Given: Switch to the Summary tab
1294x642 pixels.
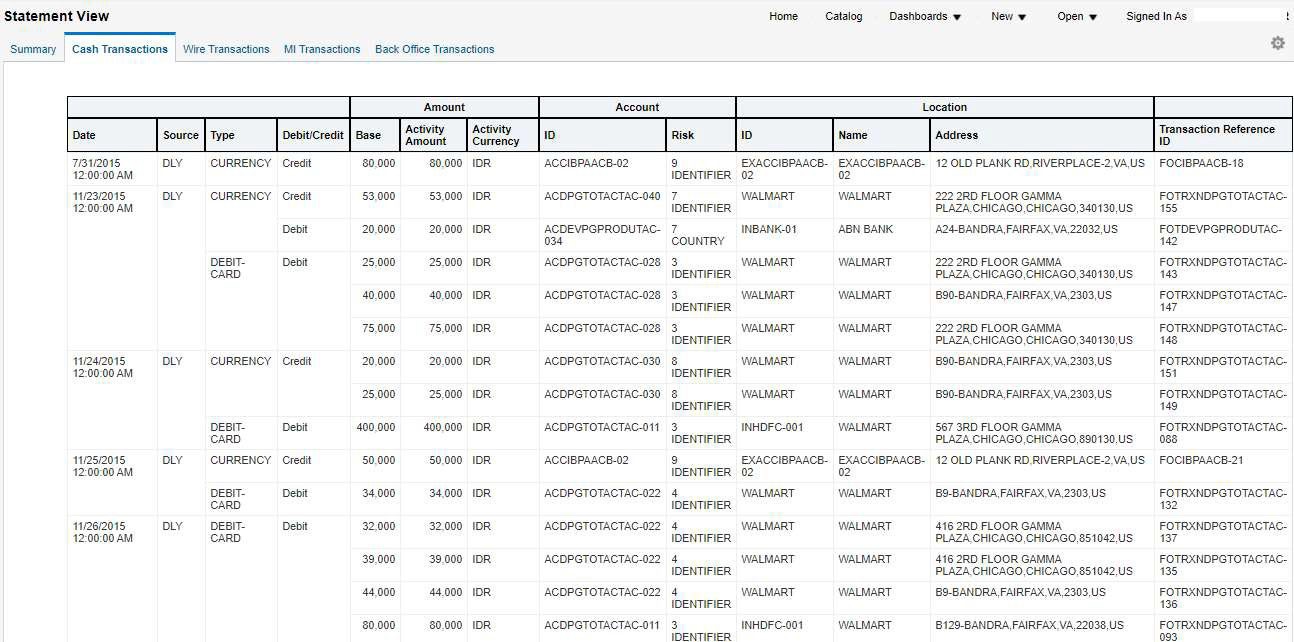Looking at the screenshot, I should click(33, 48).
